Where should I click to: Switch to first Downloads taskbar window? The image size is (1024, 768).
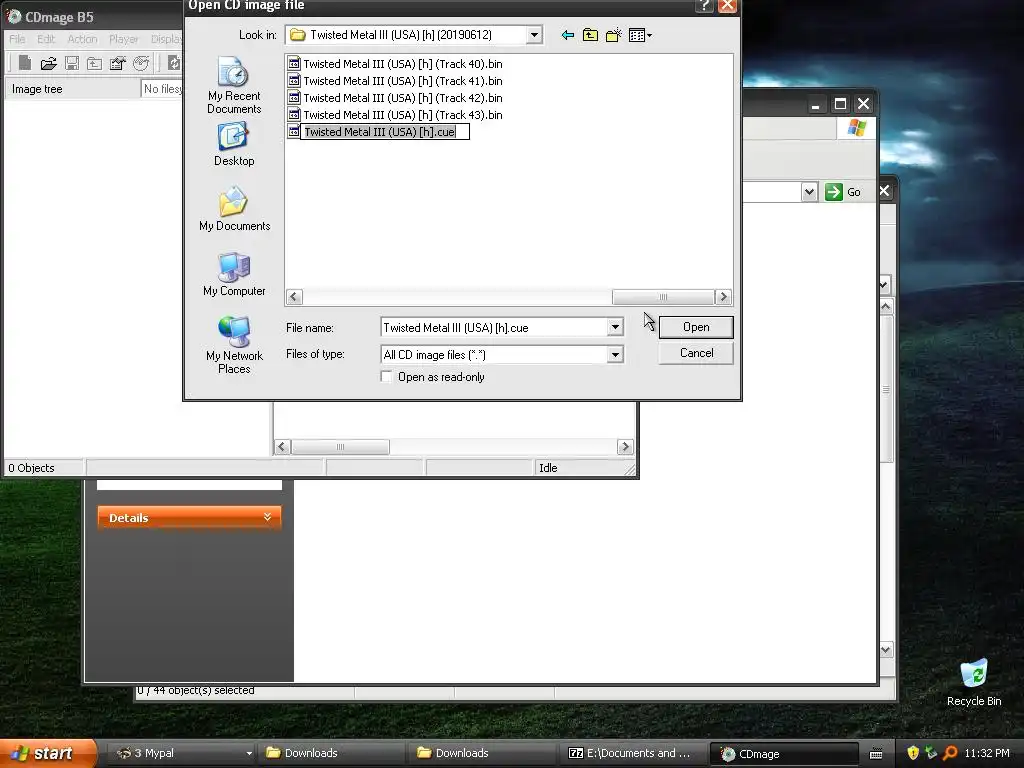click(x=332, y=753)
